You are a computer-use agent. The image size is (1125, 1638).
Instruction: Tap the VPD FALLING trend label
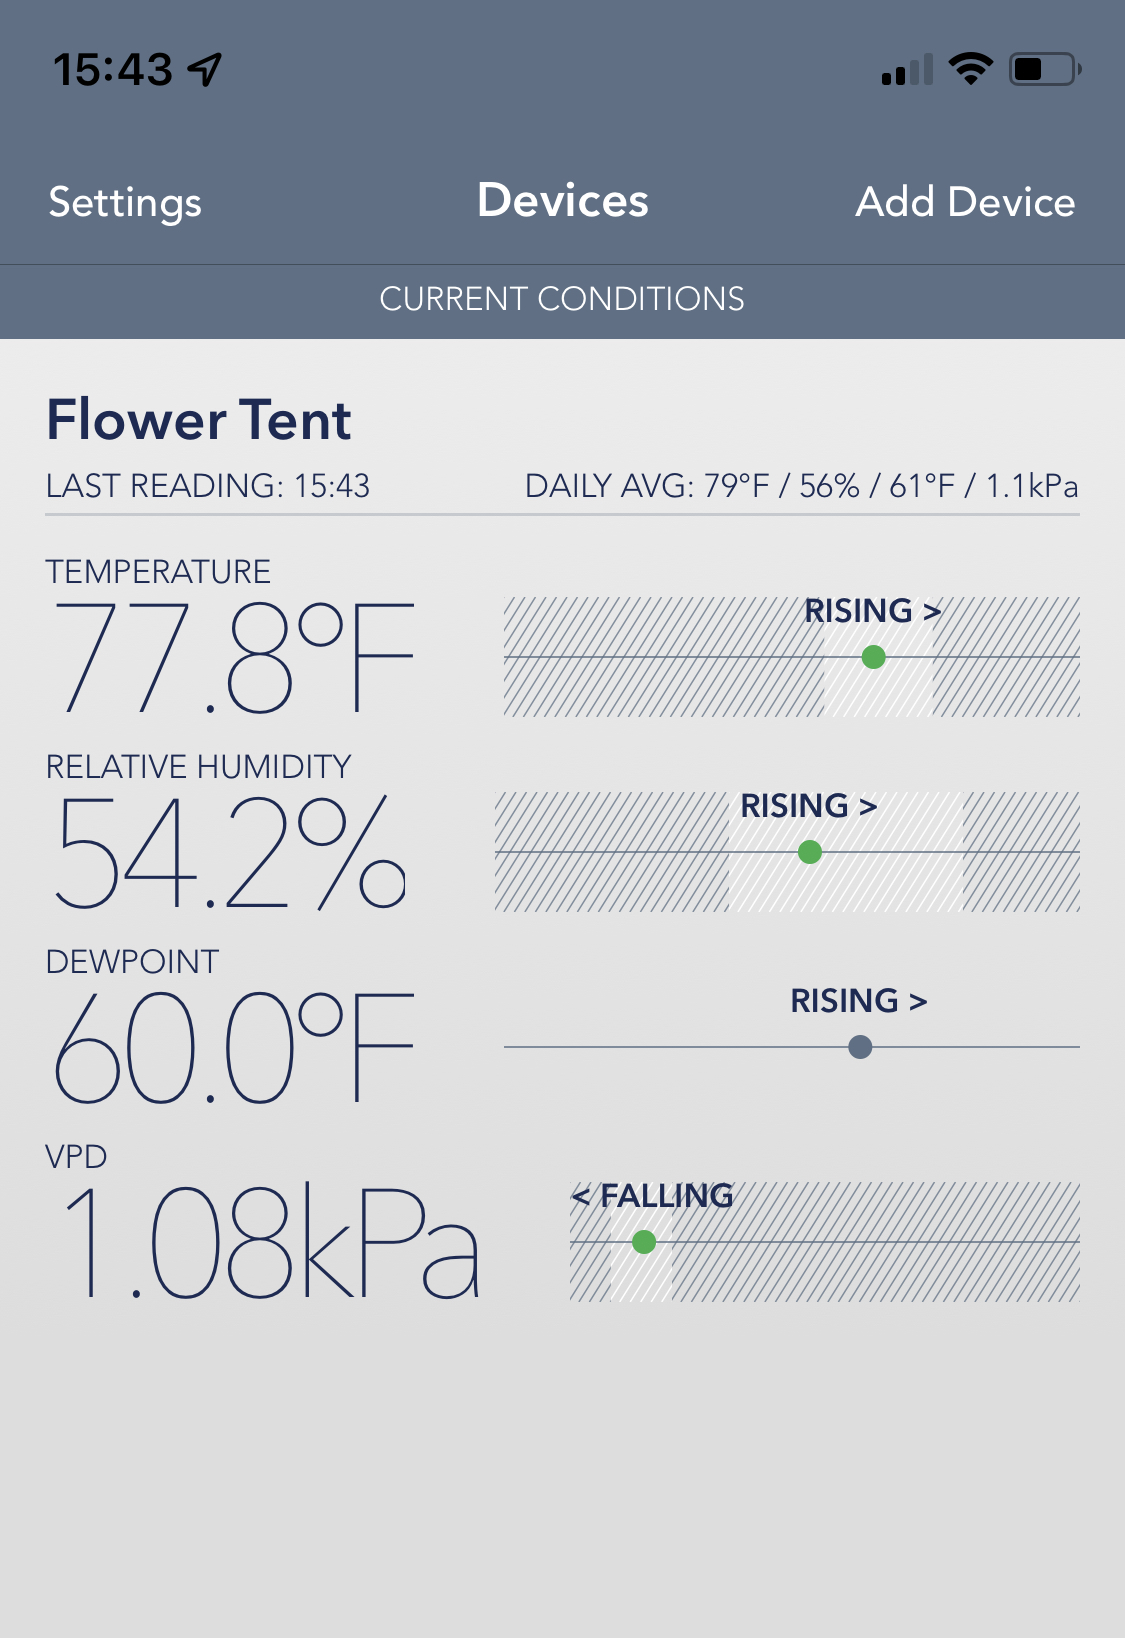coord(652,1196)
